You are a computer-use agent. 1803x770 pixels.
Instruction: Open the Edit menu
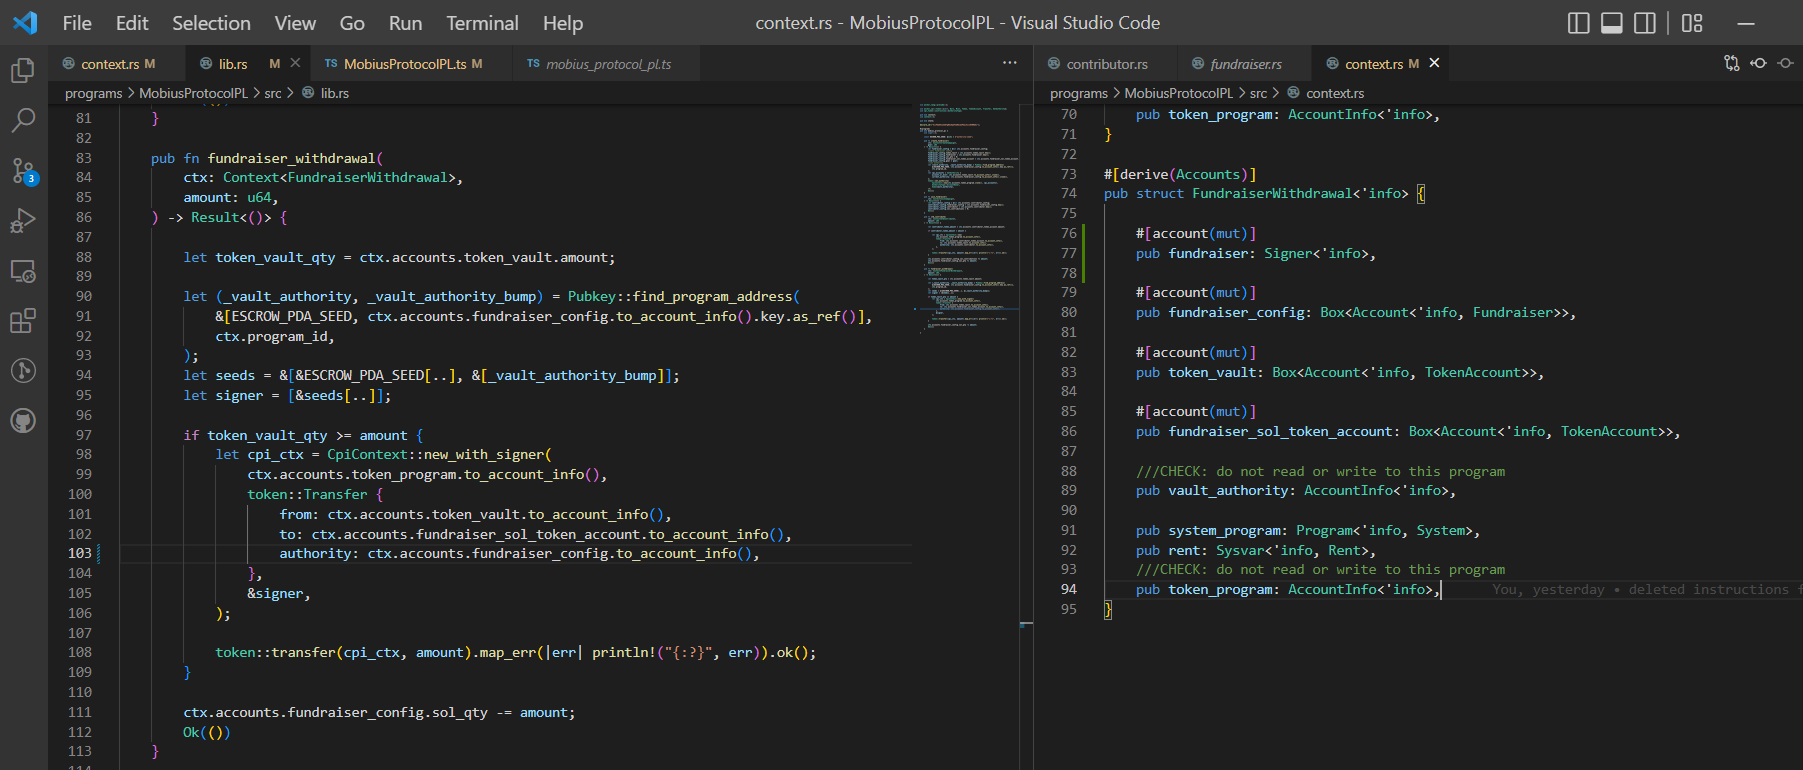click(x=132, y=23)
